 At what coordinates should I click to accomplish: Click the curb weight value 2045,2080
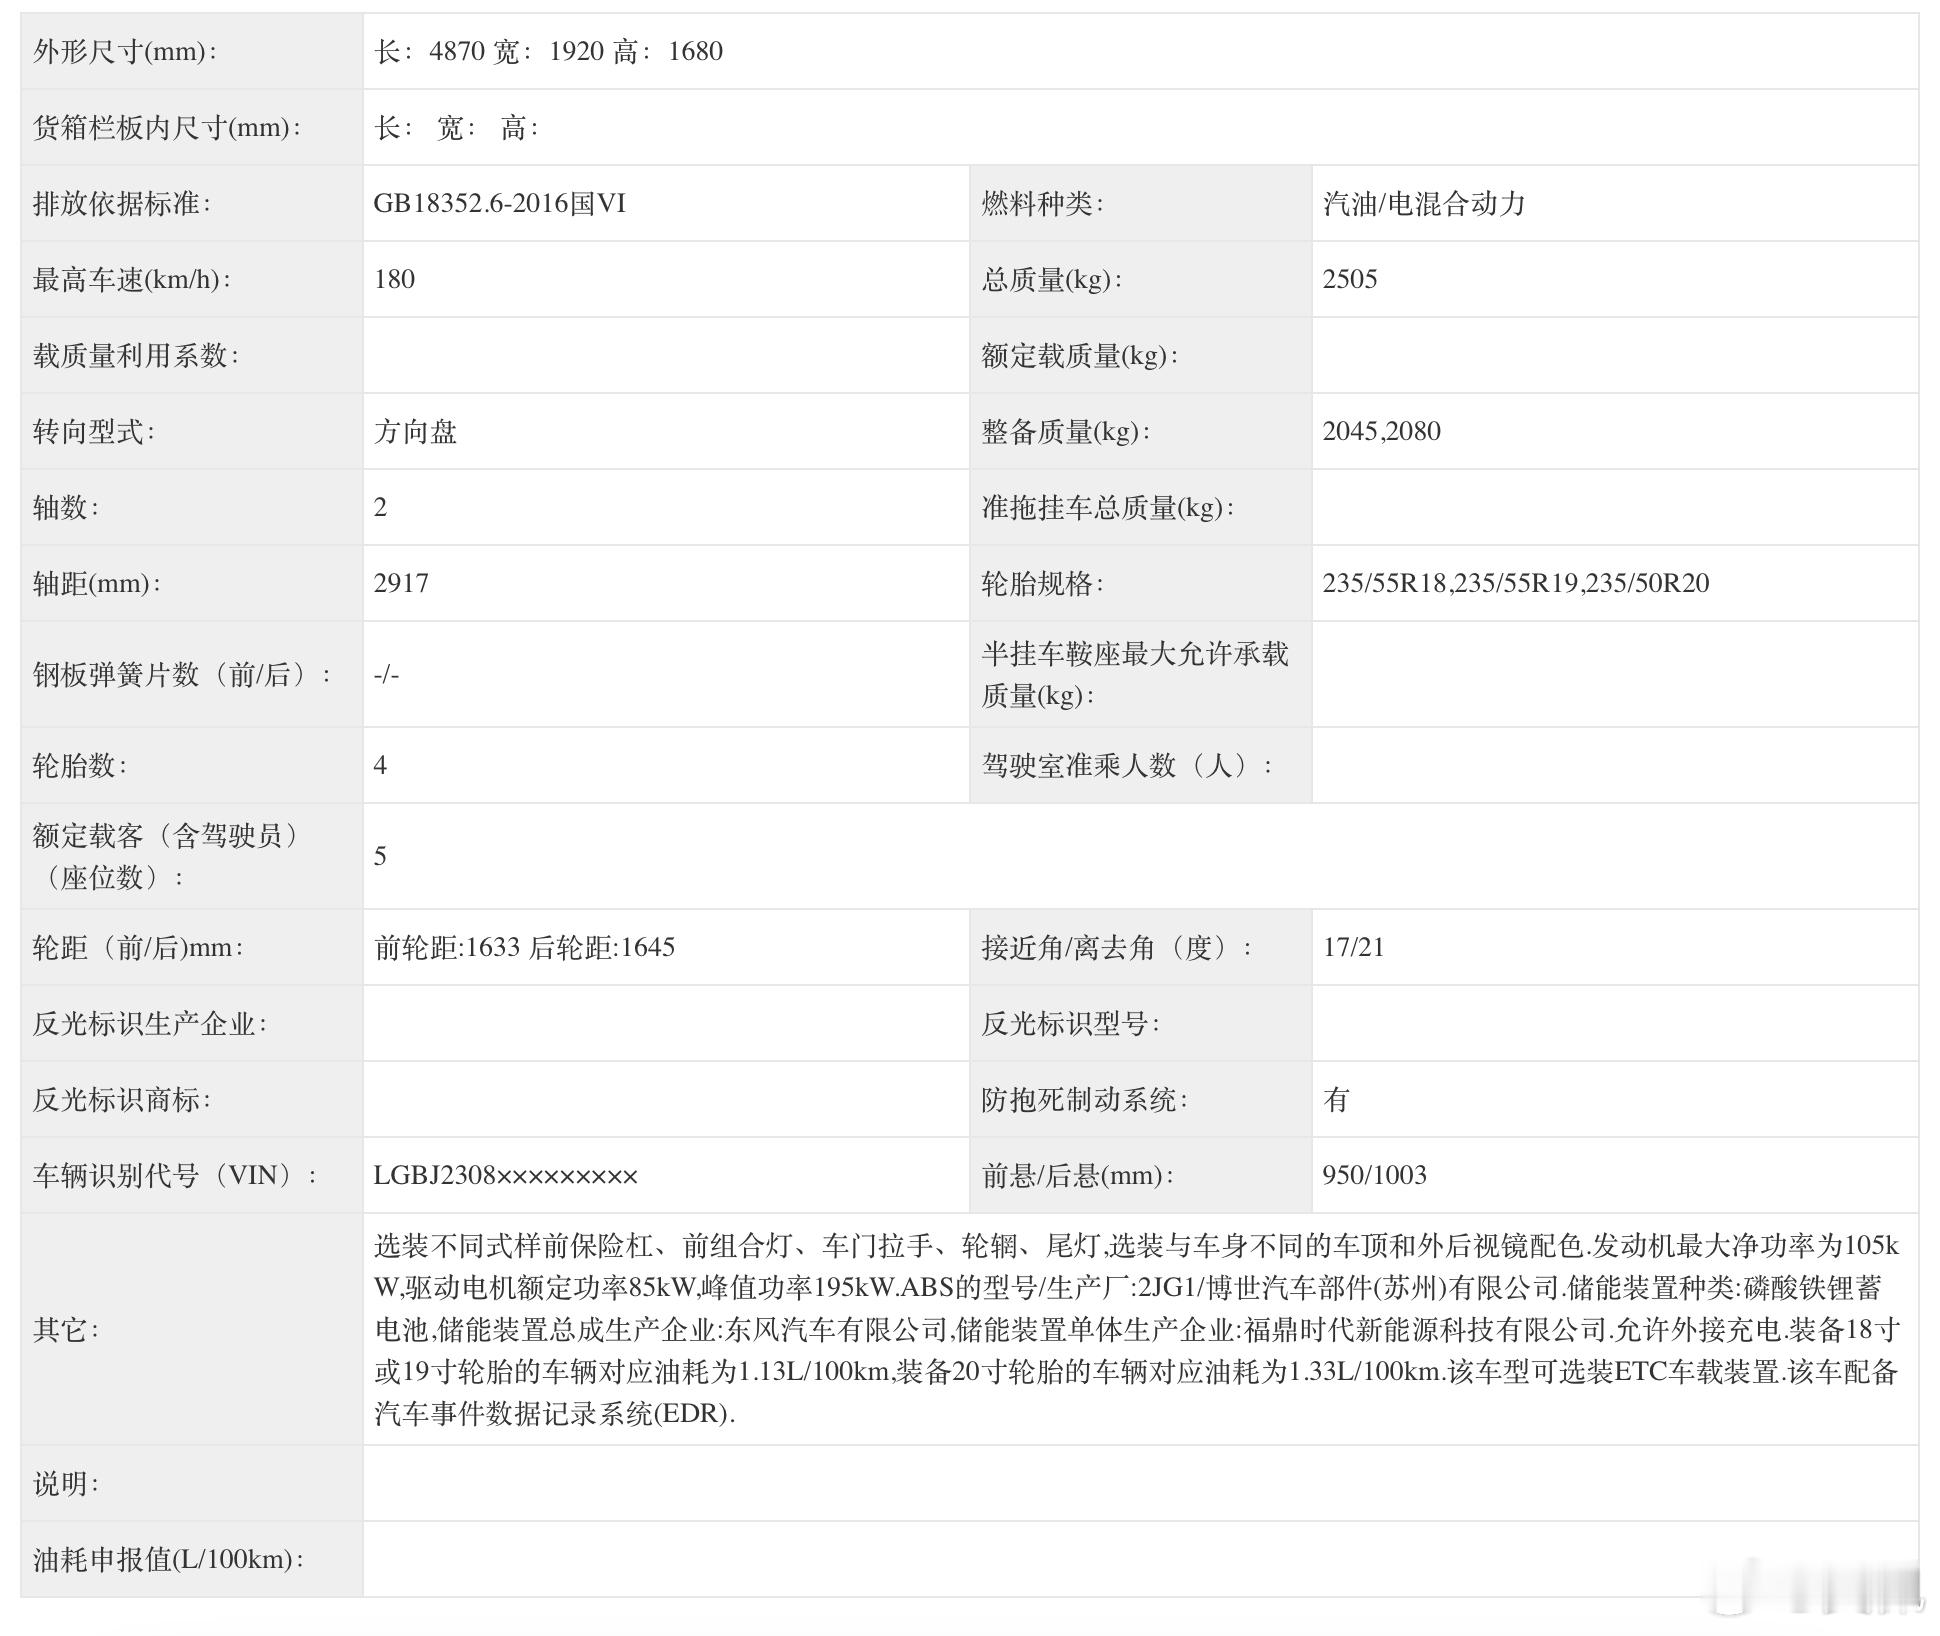1381,432
